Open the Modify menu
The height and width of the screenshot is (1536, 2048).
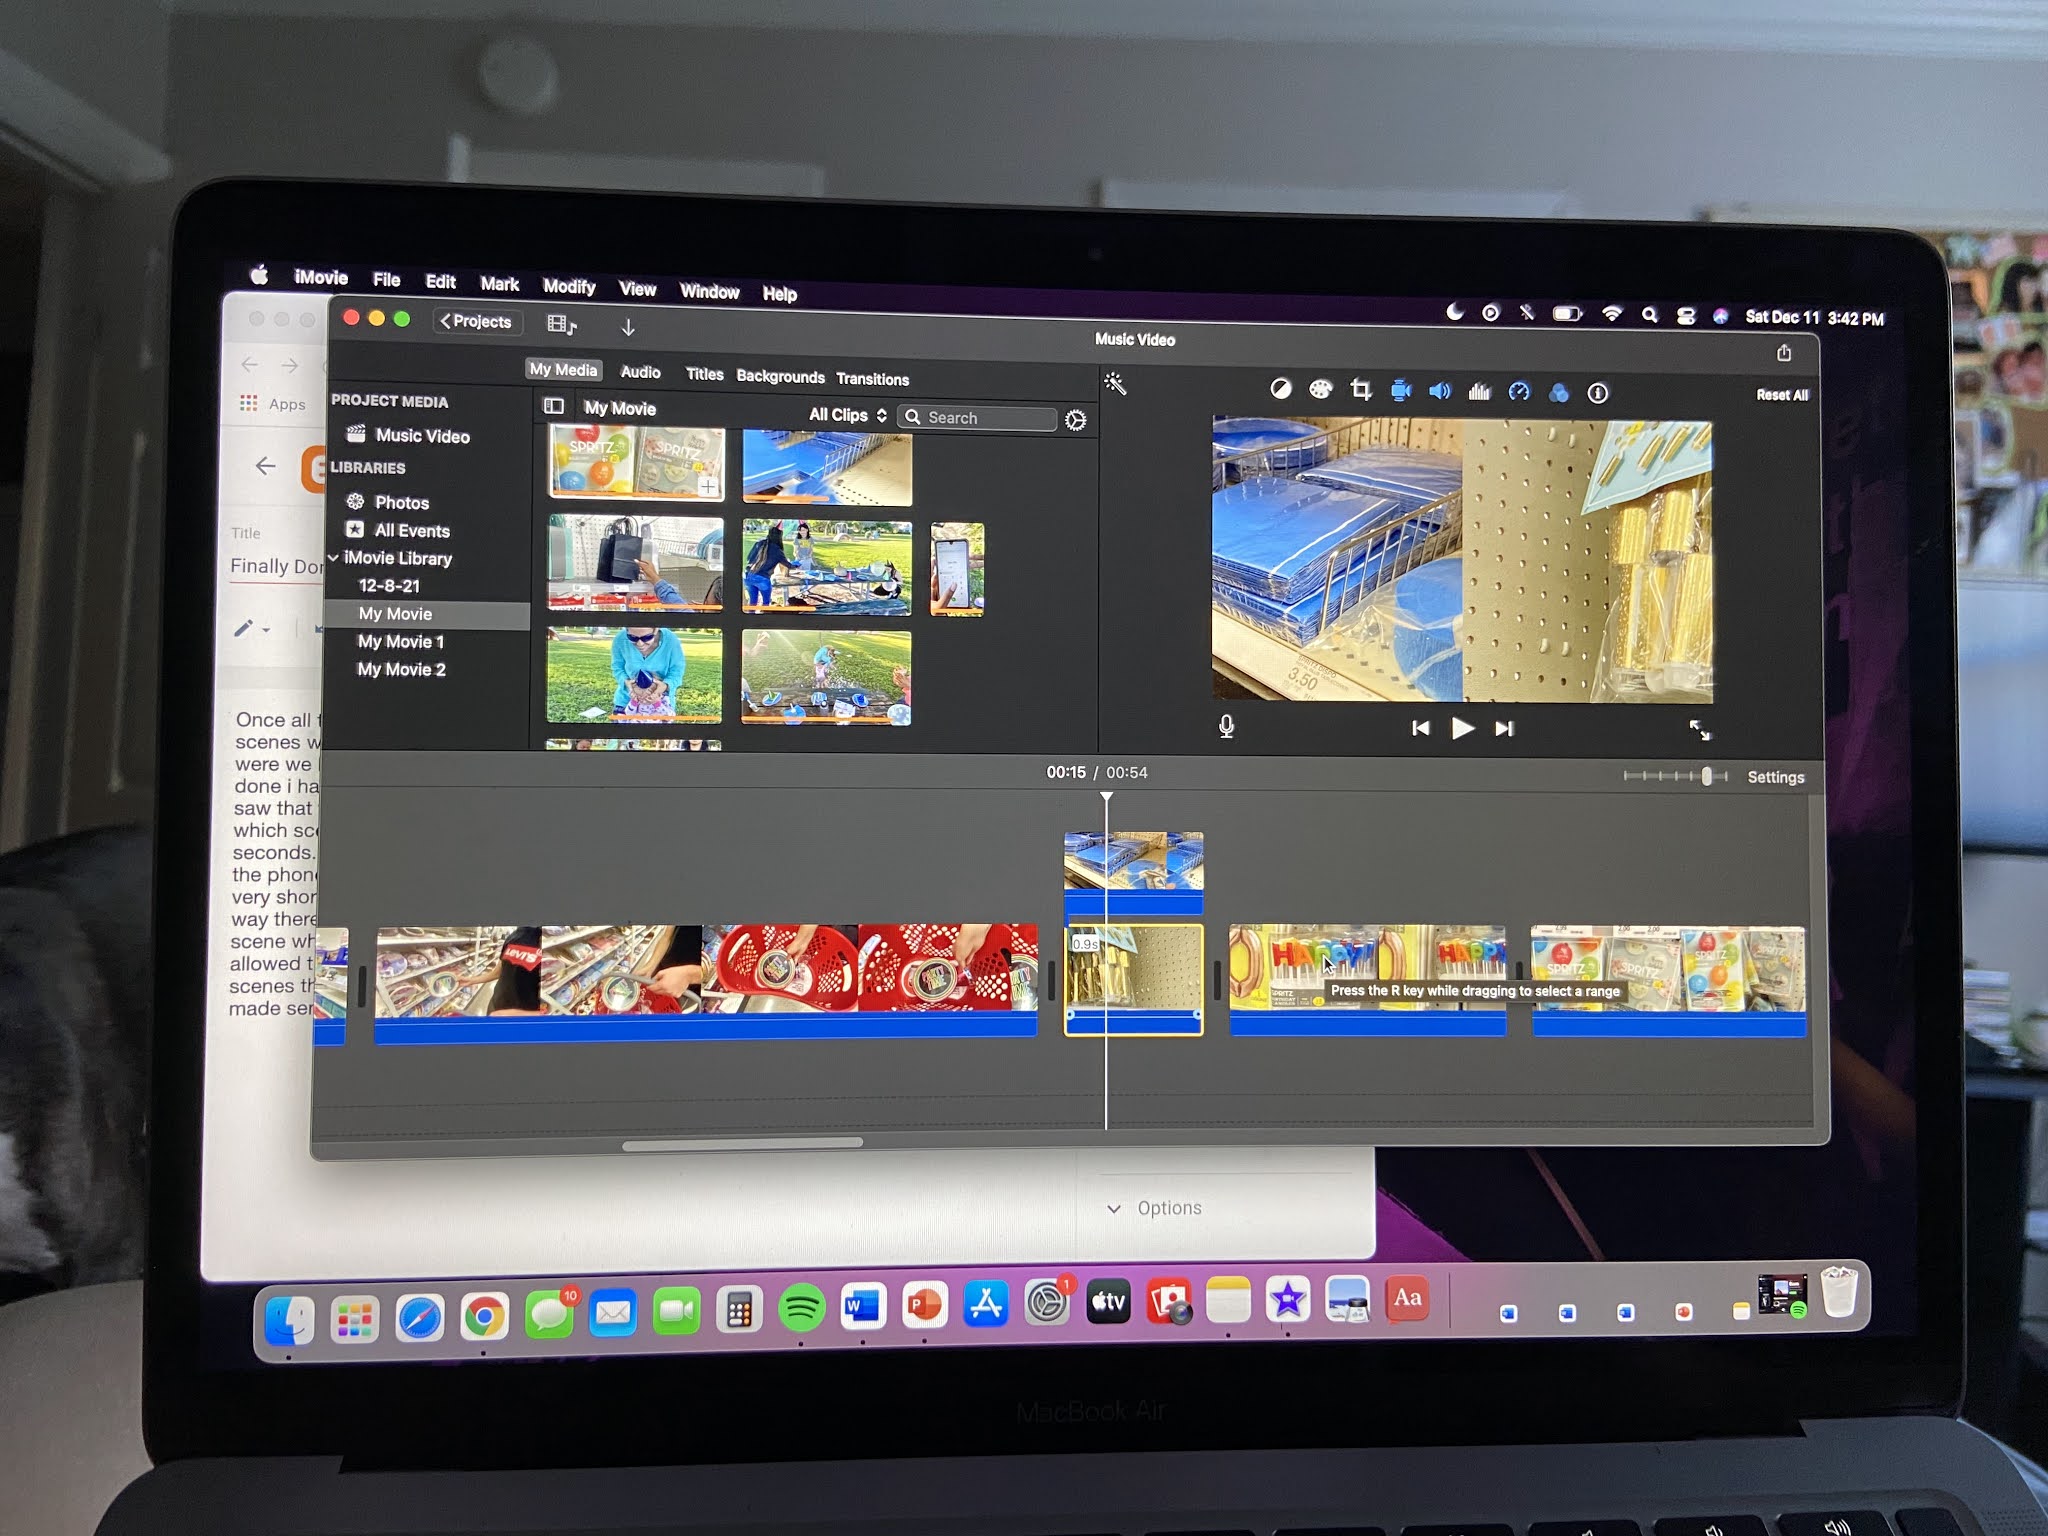tap(569, 286)
